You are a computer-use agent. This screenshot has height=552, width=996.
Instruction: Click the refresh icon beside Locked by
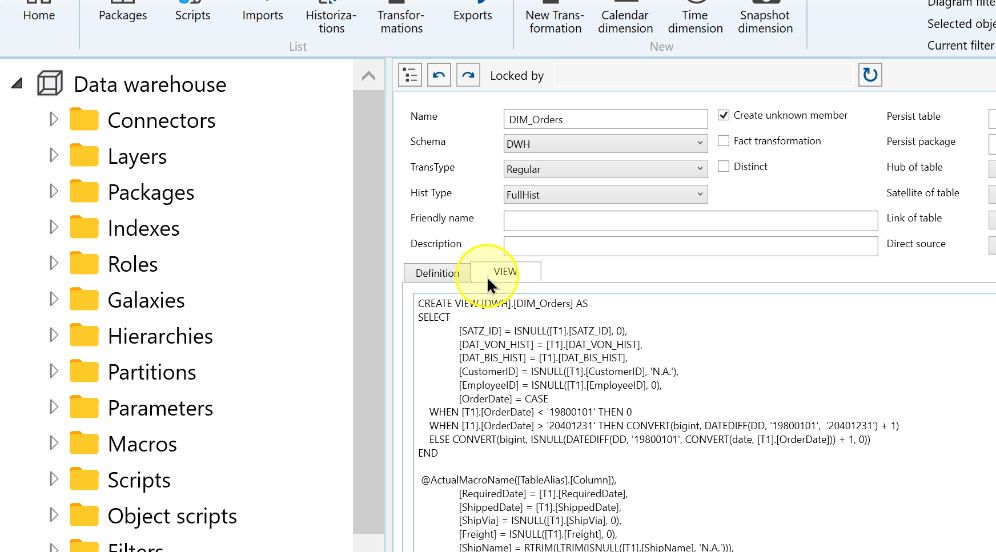pyautogui.click(x=870, y=75)
